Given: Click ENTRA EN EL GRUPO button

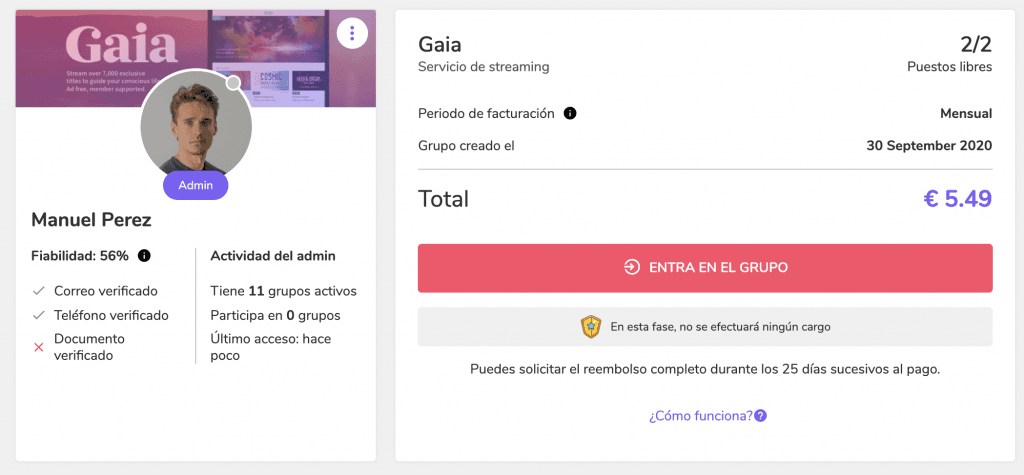Looking at the screenshot, I should tap(705, 268).
